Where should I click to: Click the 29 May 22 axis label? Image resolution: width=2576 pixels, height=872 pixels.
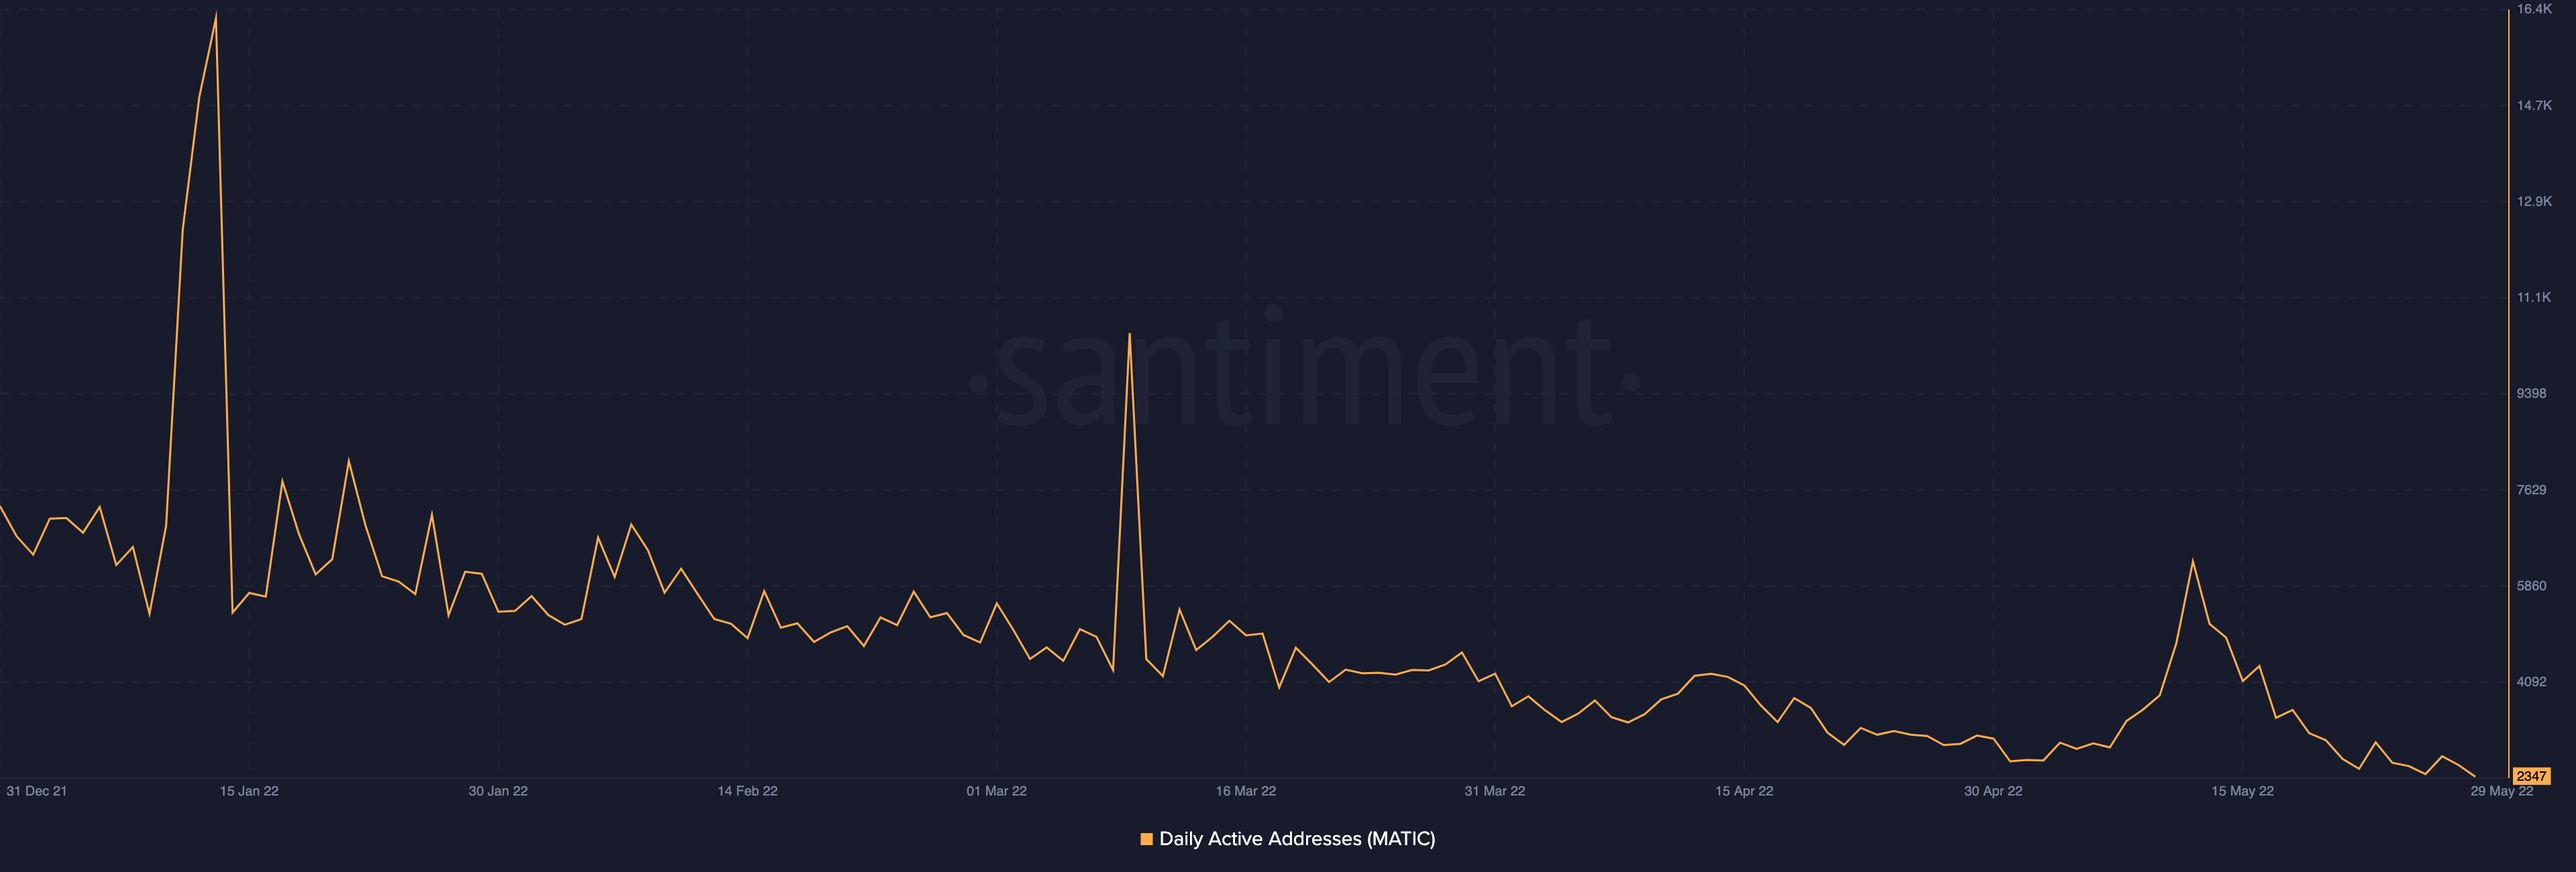click(x=2502, y=790)
